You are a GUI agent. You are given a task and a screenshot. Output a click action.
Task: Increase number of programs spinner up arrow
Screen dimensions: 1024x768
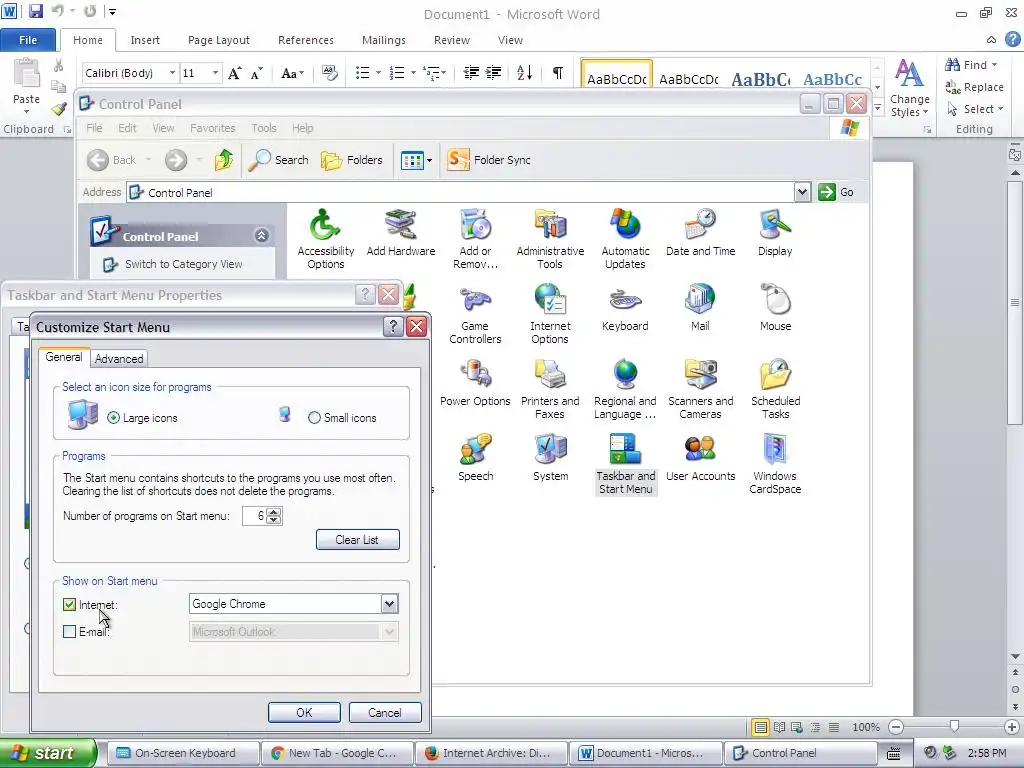[274, 512]
